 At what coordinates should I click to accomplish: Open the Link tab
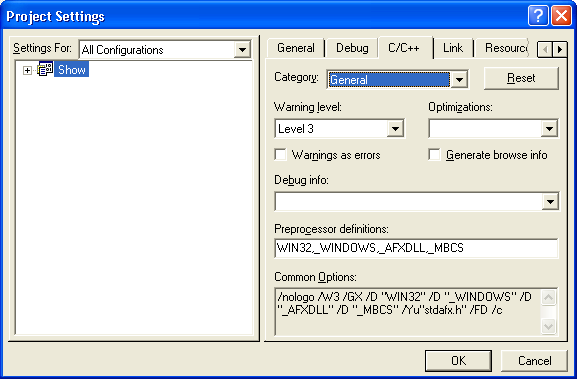(453, 48)
